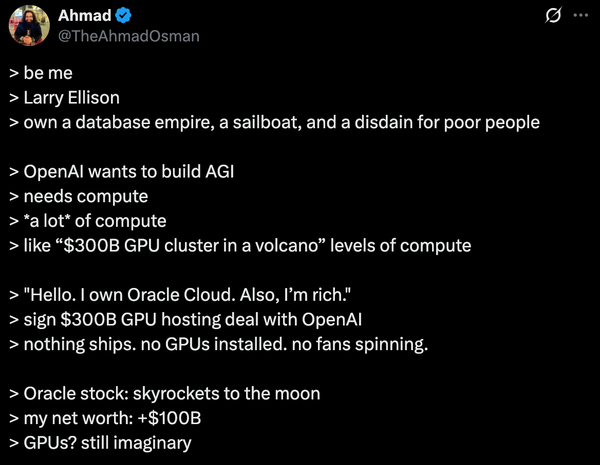Select the 'needs compute' line
The image size is (600, 465).
point(78,197)
